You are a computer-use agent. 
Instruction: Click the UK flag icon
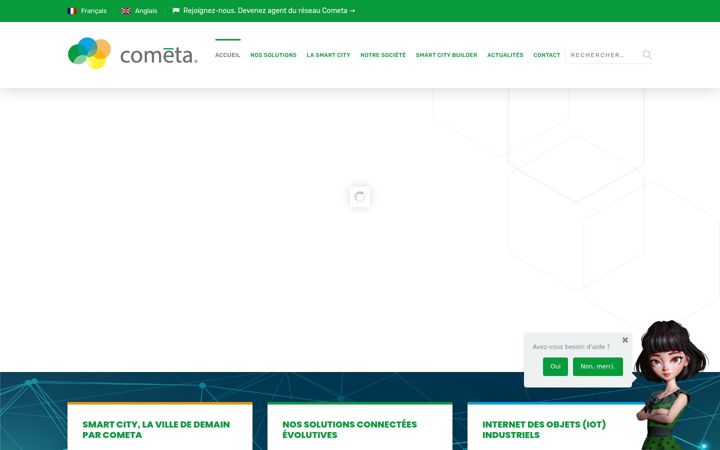(x=126, y=11)
